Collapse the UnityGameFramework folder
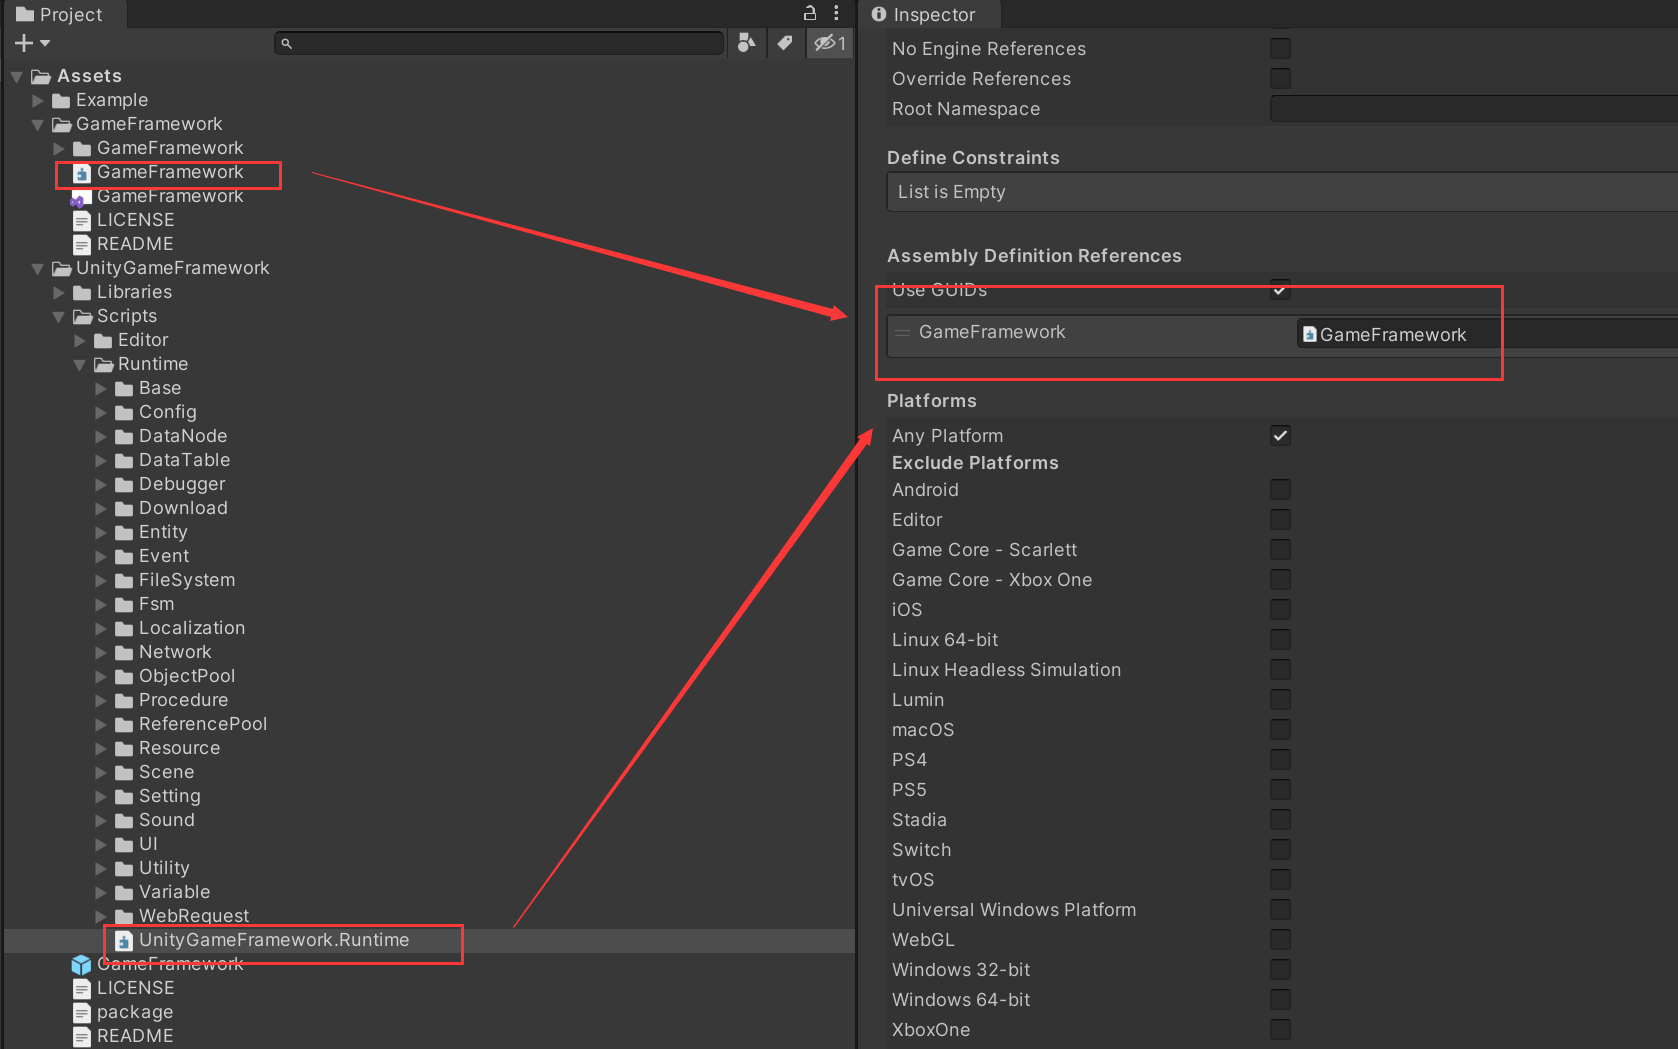 tap(38, 268)
